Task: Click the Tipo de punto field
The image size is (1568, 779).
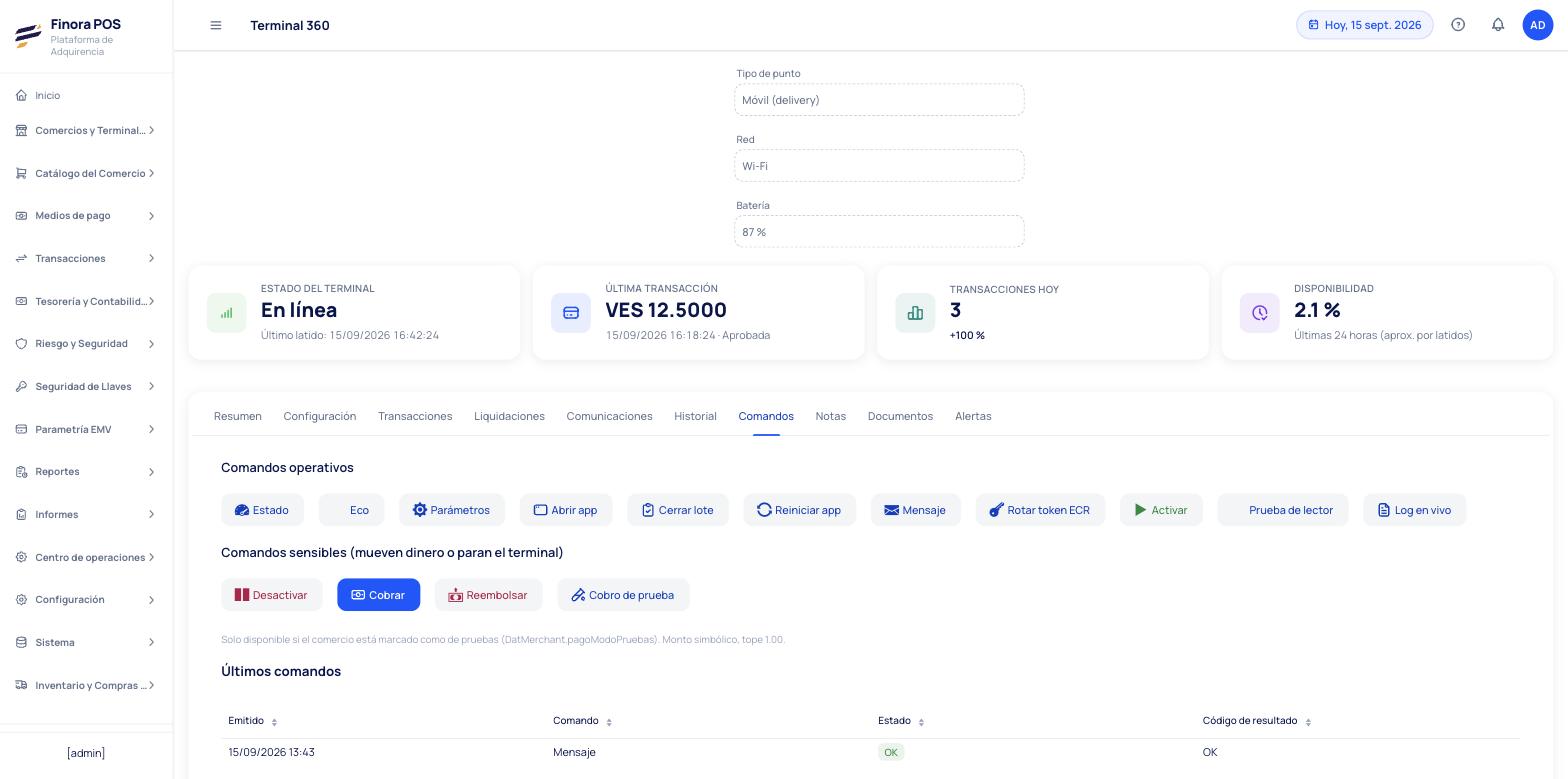Action: tap(879, 100)
